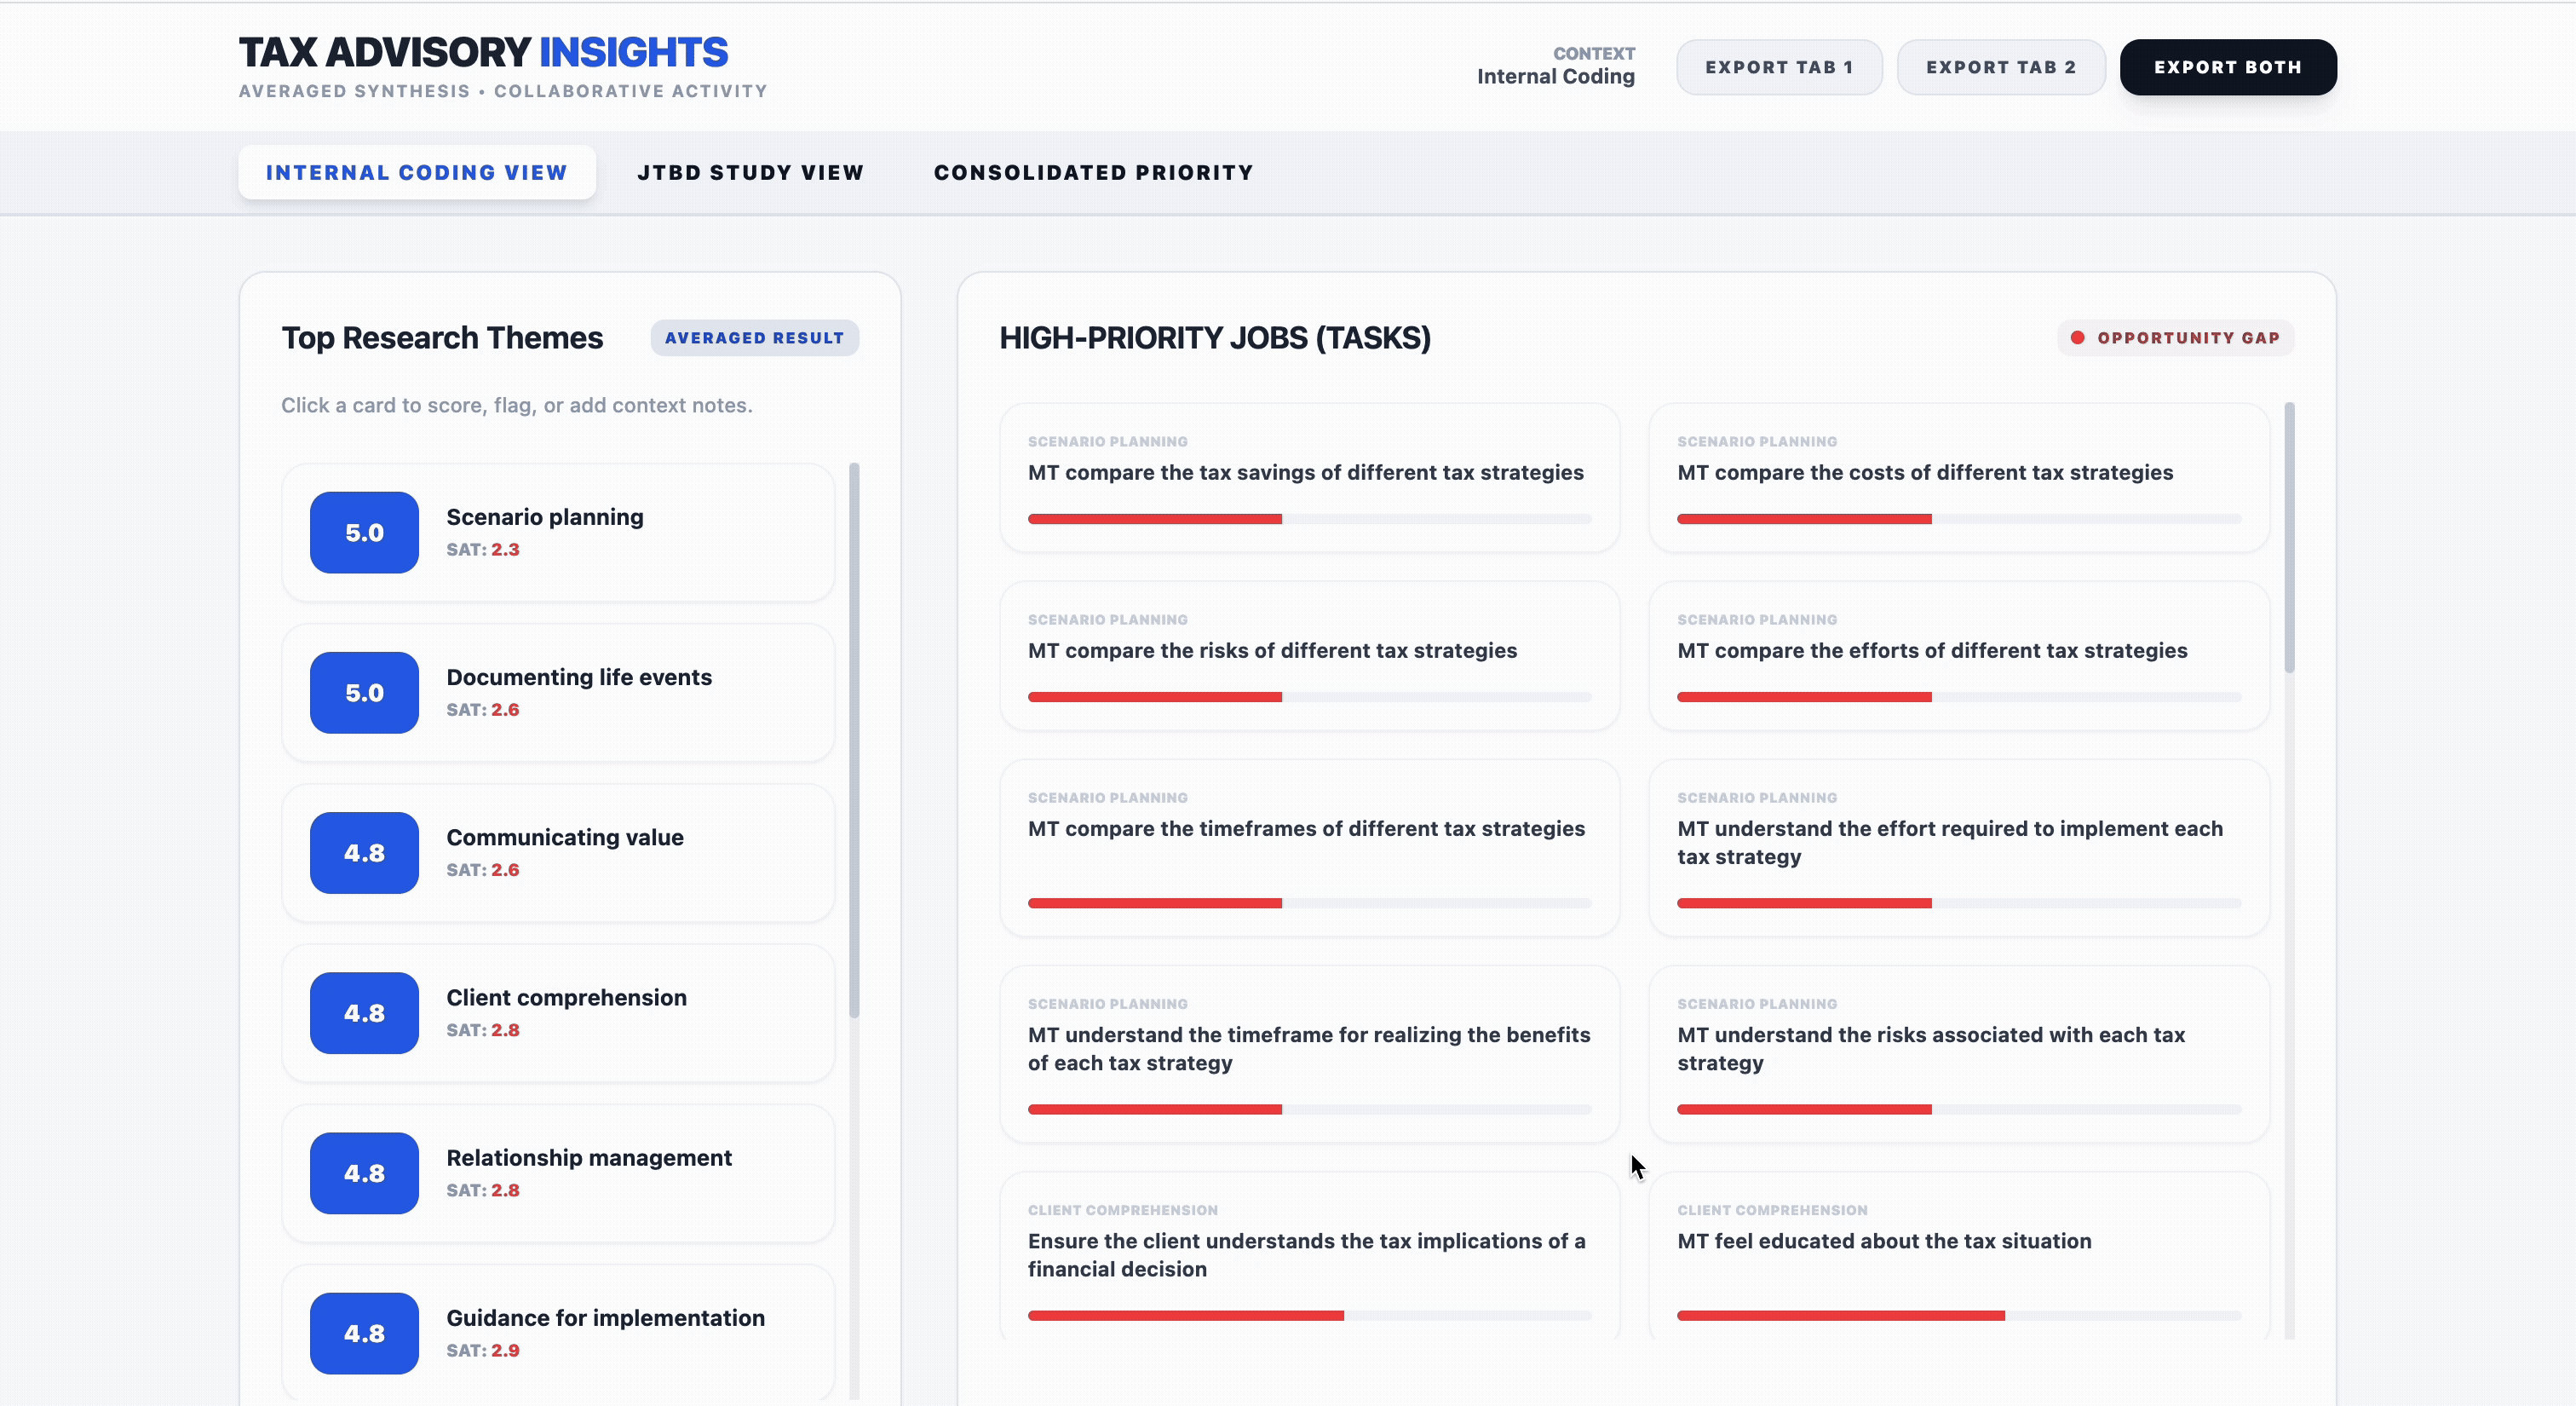Click the Export Tab 2 button

[2001, 66]
